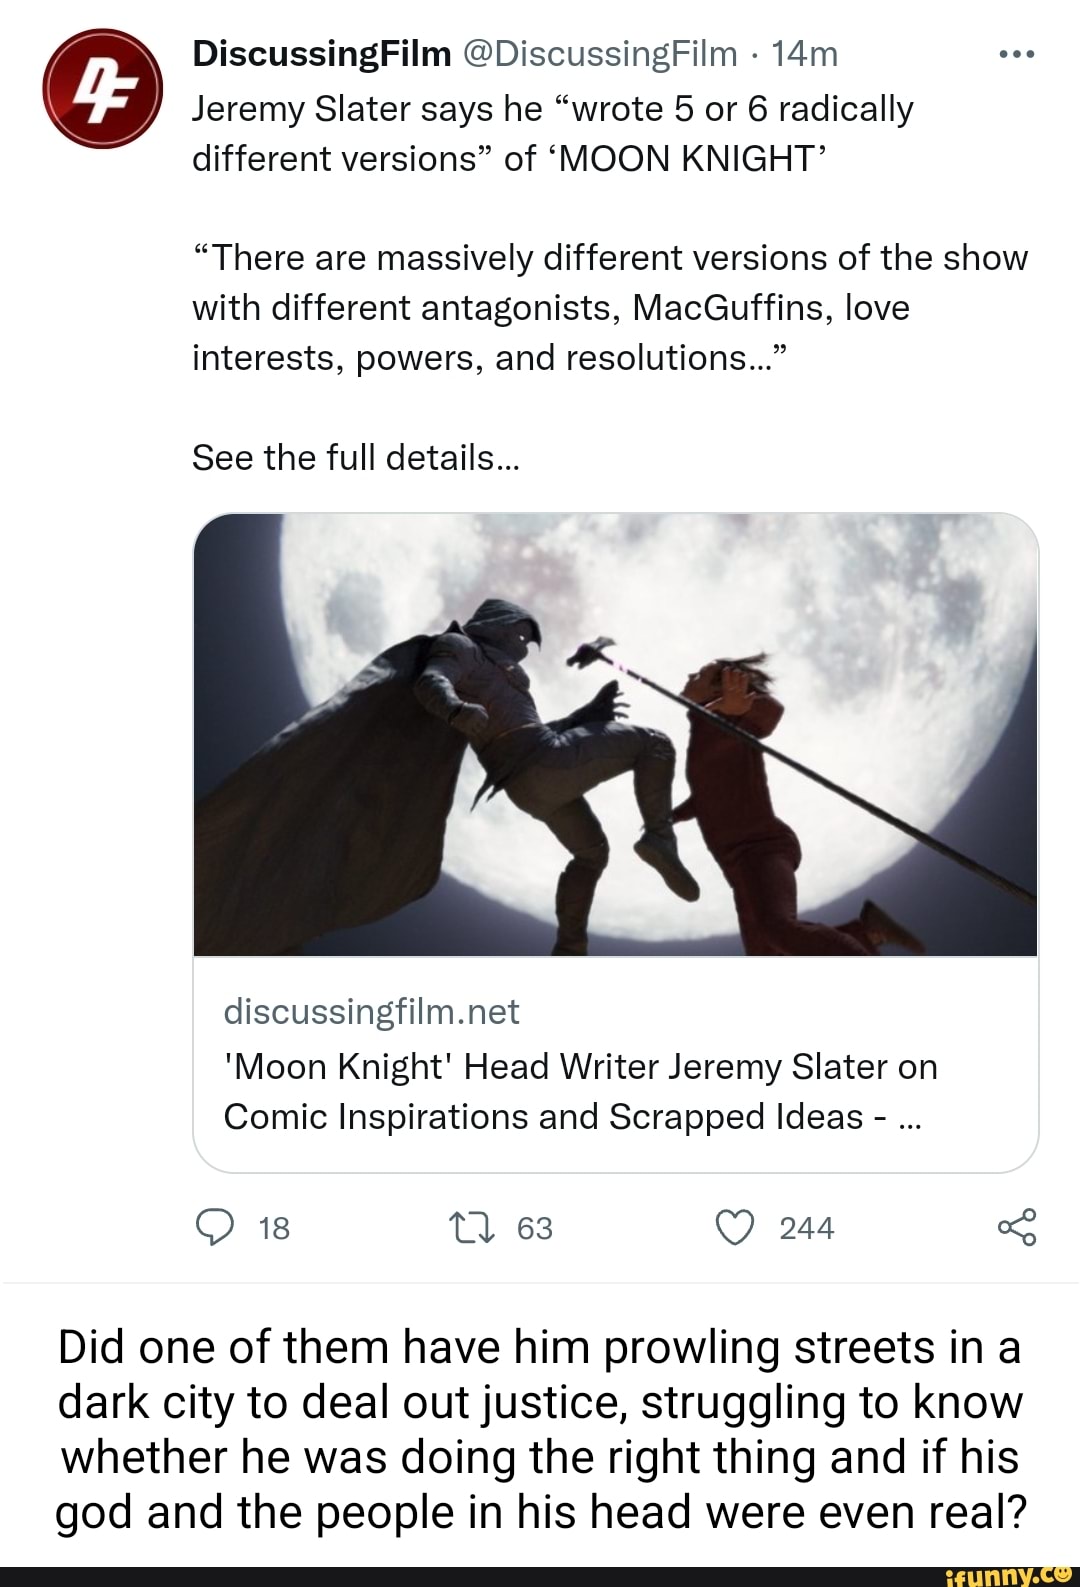This screenshot has width=1080, height=1587.
Task: Open the 'Moon Knight' Head Writer article headline
Action: 580,1091
